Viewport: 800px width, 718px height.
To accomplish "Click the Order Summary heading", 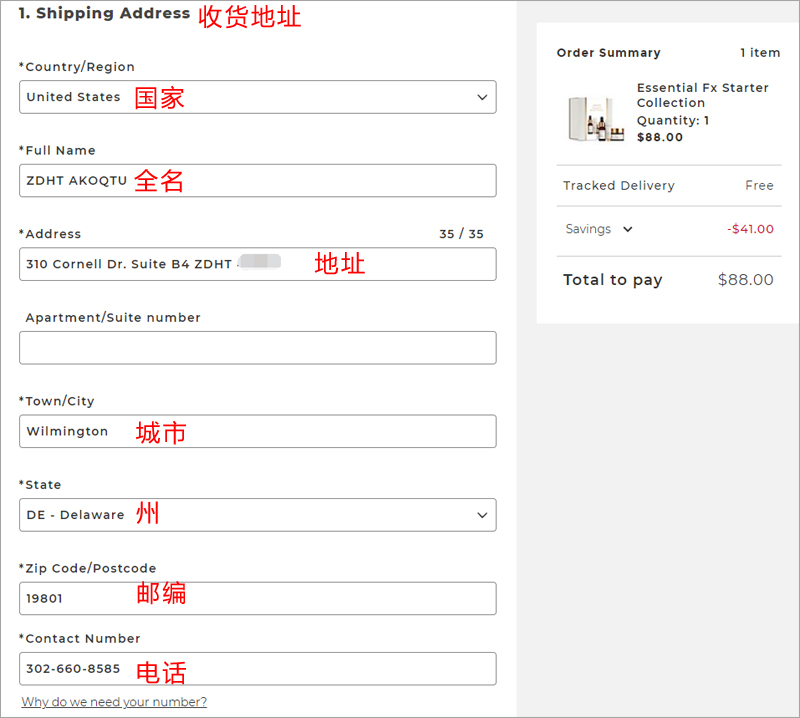I will pyautogui.click(x=608, y=53).
